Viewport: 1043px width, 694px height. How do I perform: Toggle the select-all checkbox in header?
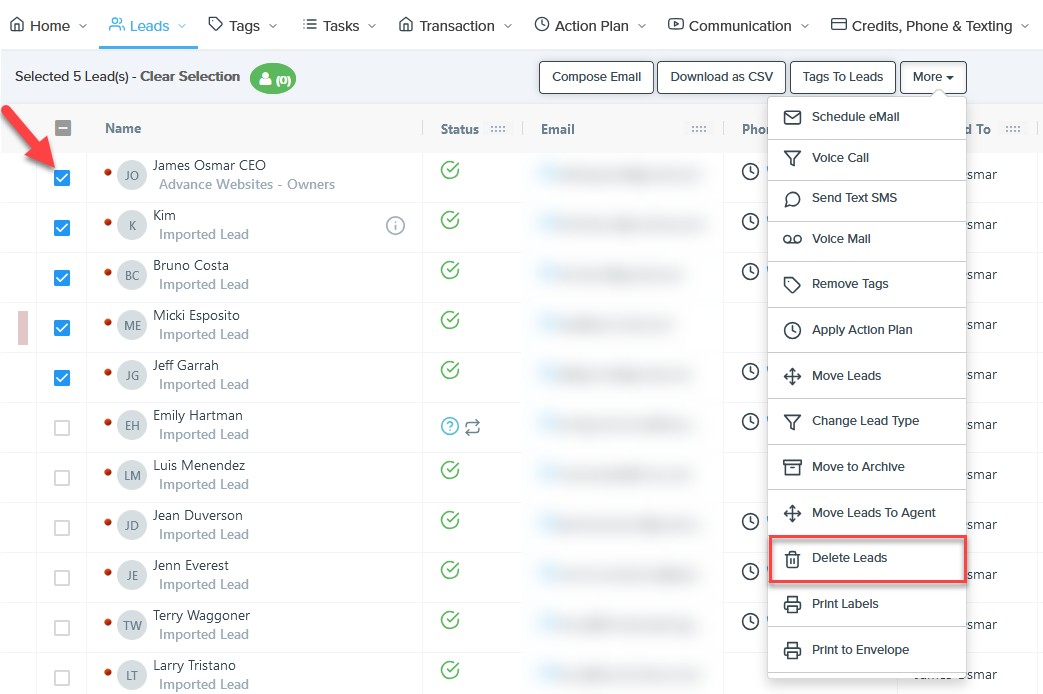62,128
